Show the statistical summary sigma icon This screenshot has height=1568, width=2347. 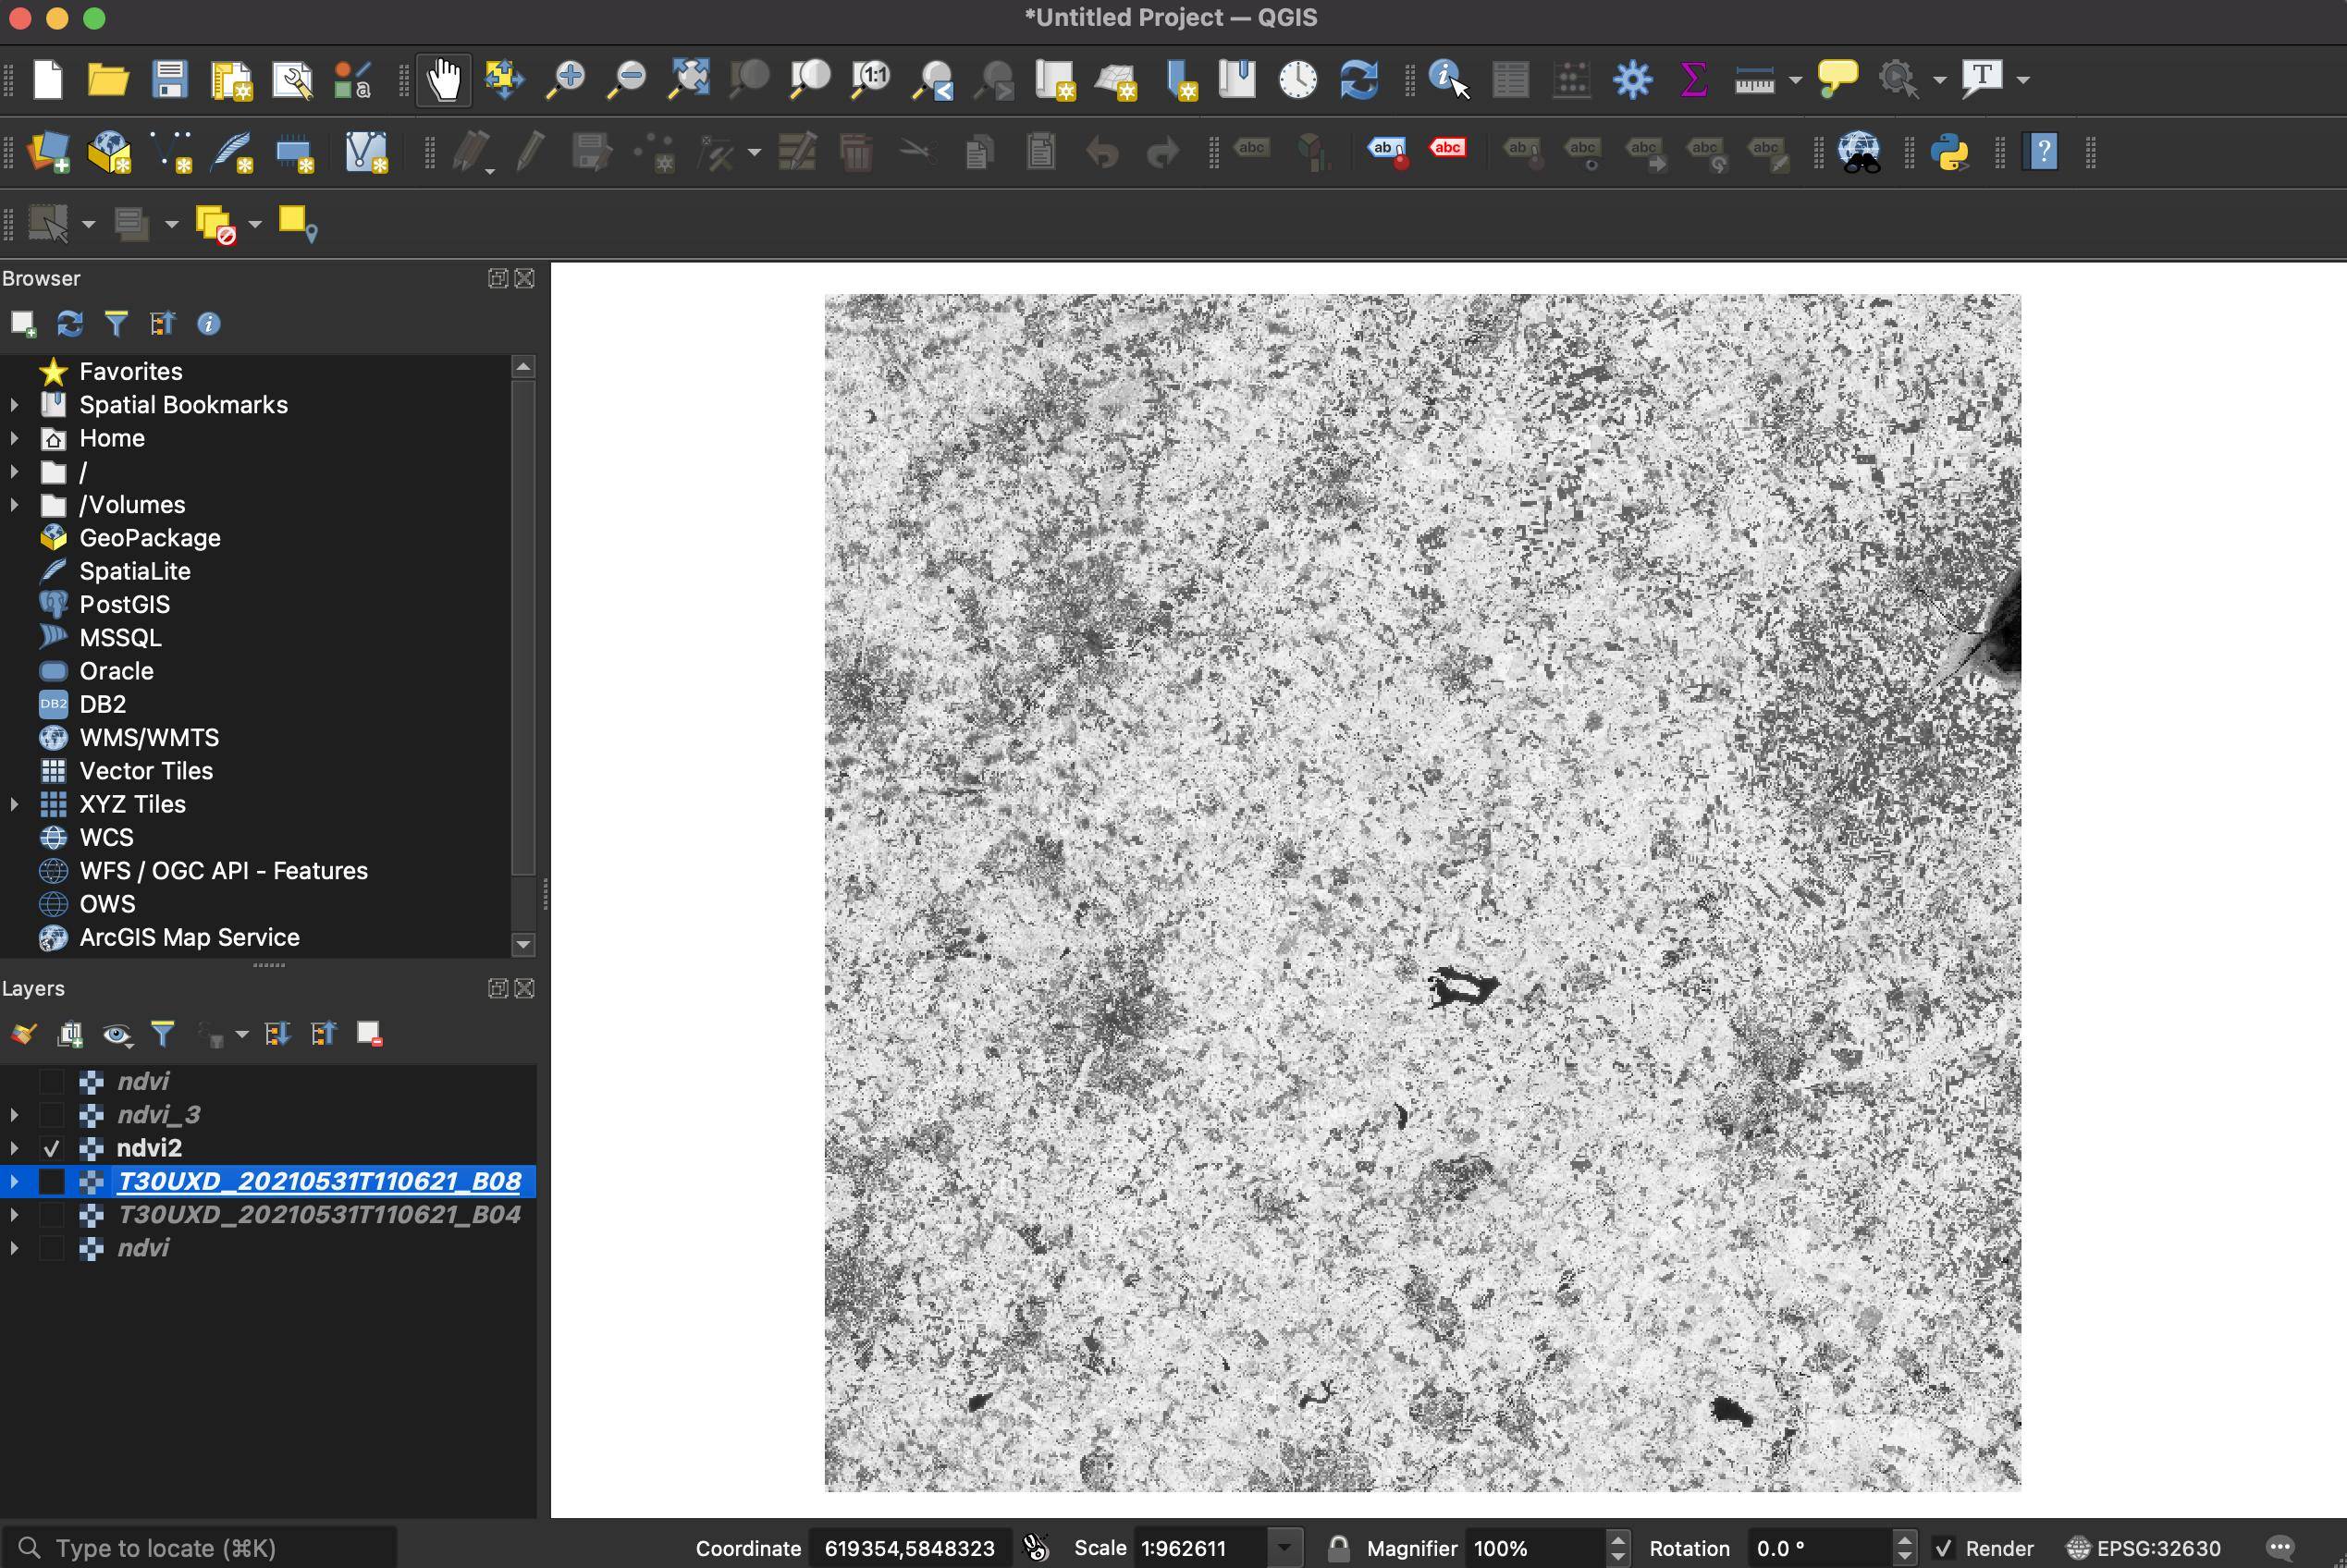point(1693,79)
